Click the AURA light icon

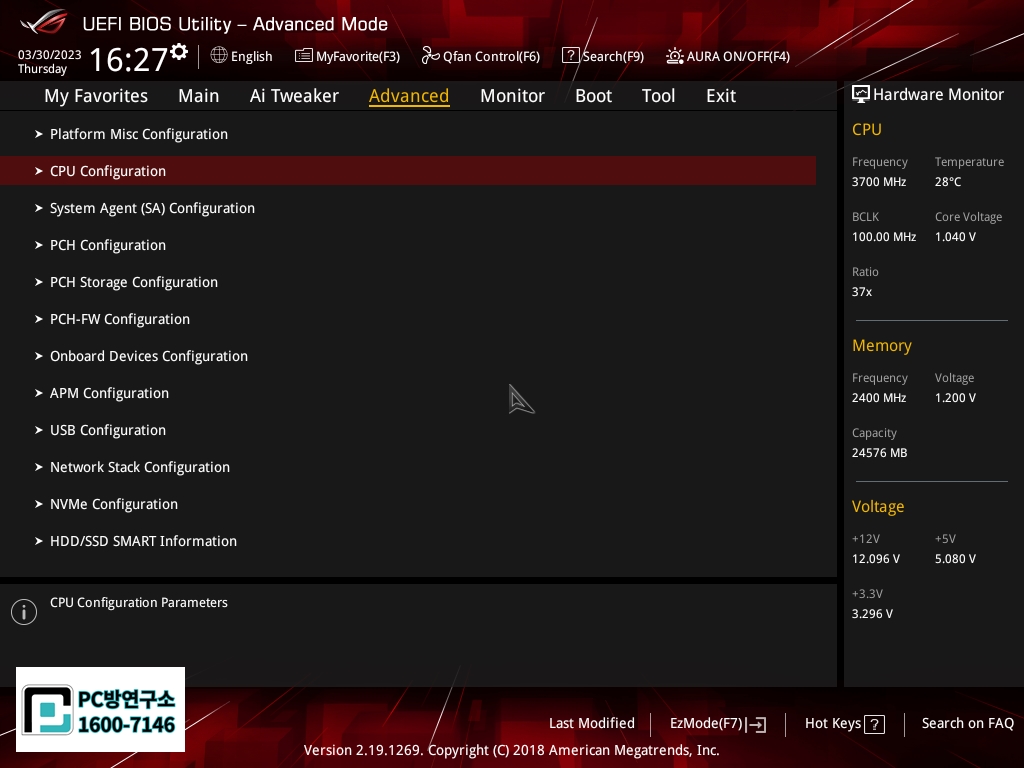(674, 56)
